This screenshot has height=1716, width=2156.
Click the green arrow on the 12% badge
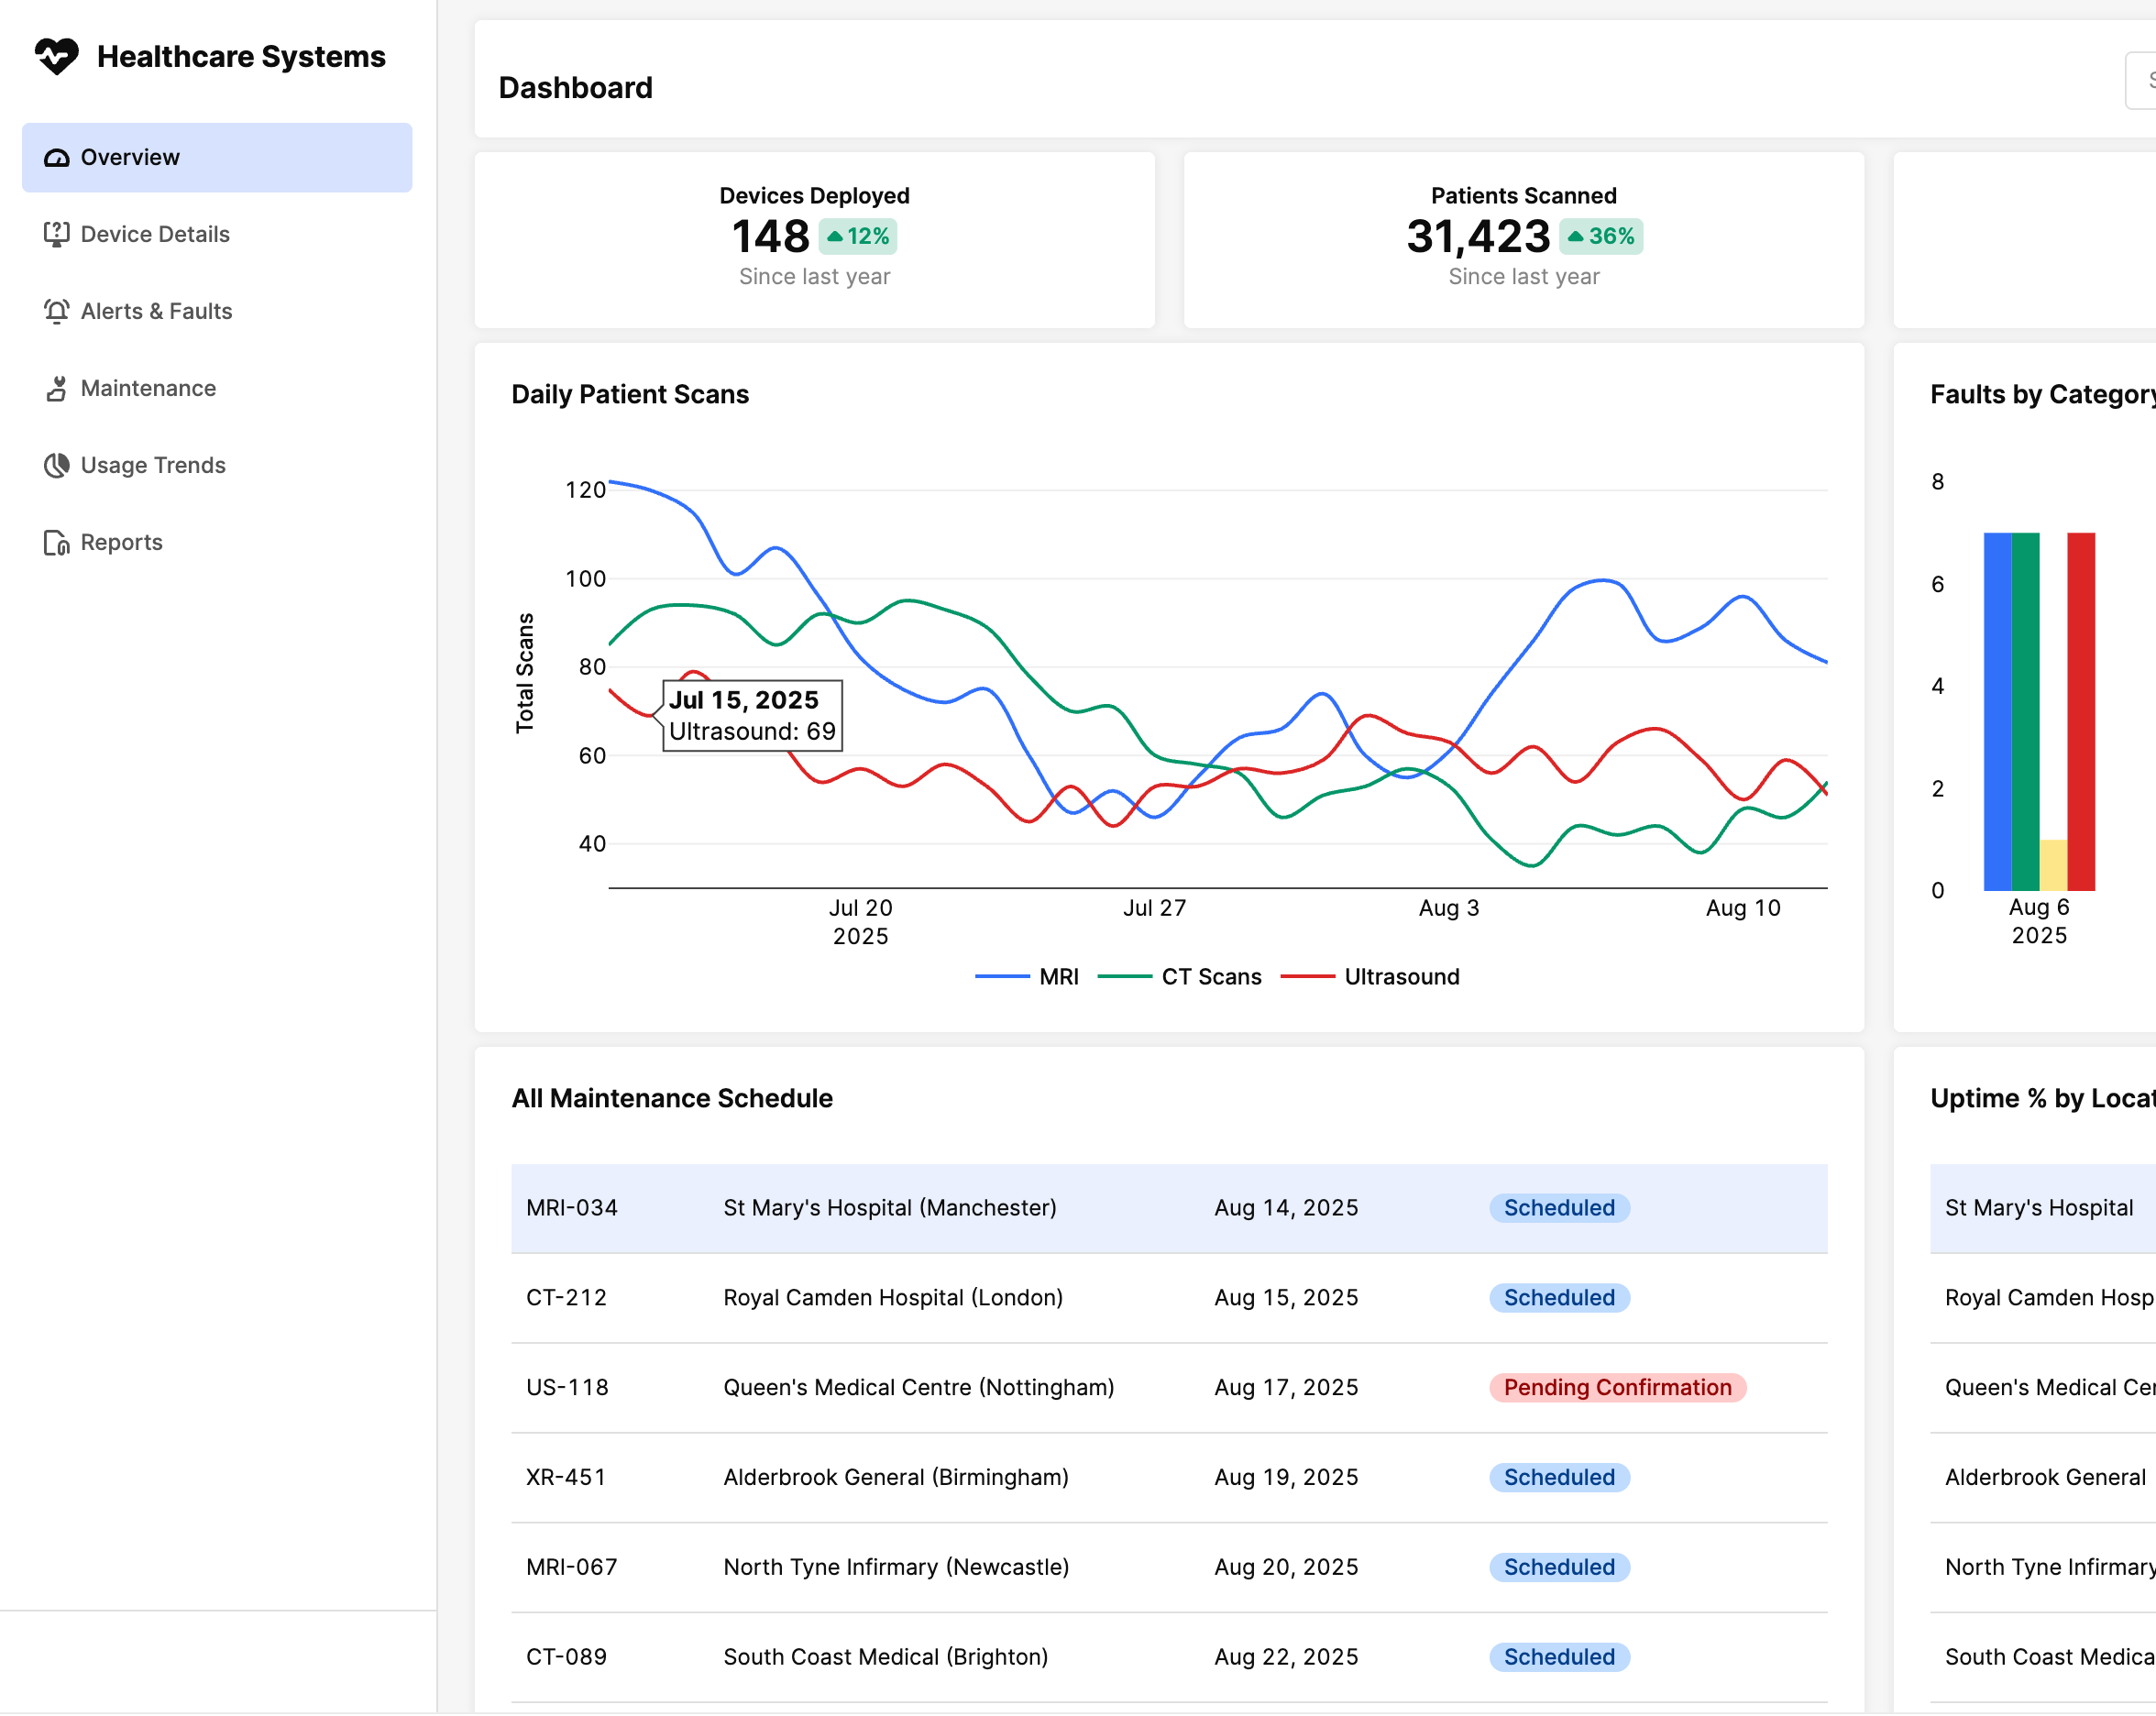tap(834, 237)
